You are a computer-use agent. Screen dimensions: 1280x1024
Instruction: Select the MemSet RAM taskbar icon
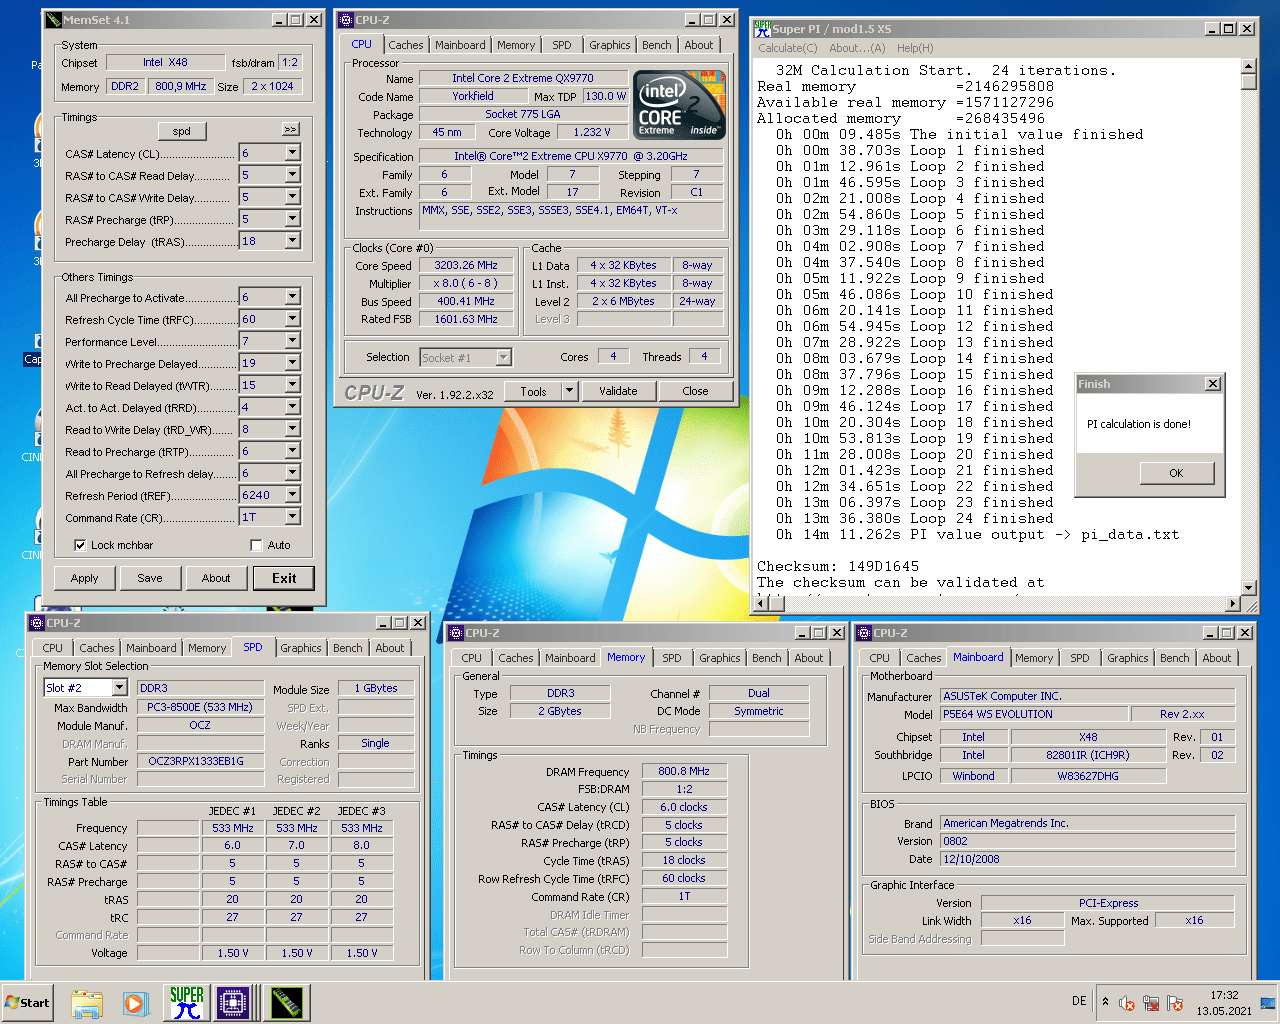pyautogui.click(x=286, y=1003)
